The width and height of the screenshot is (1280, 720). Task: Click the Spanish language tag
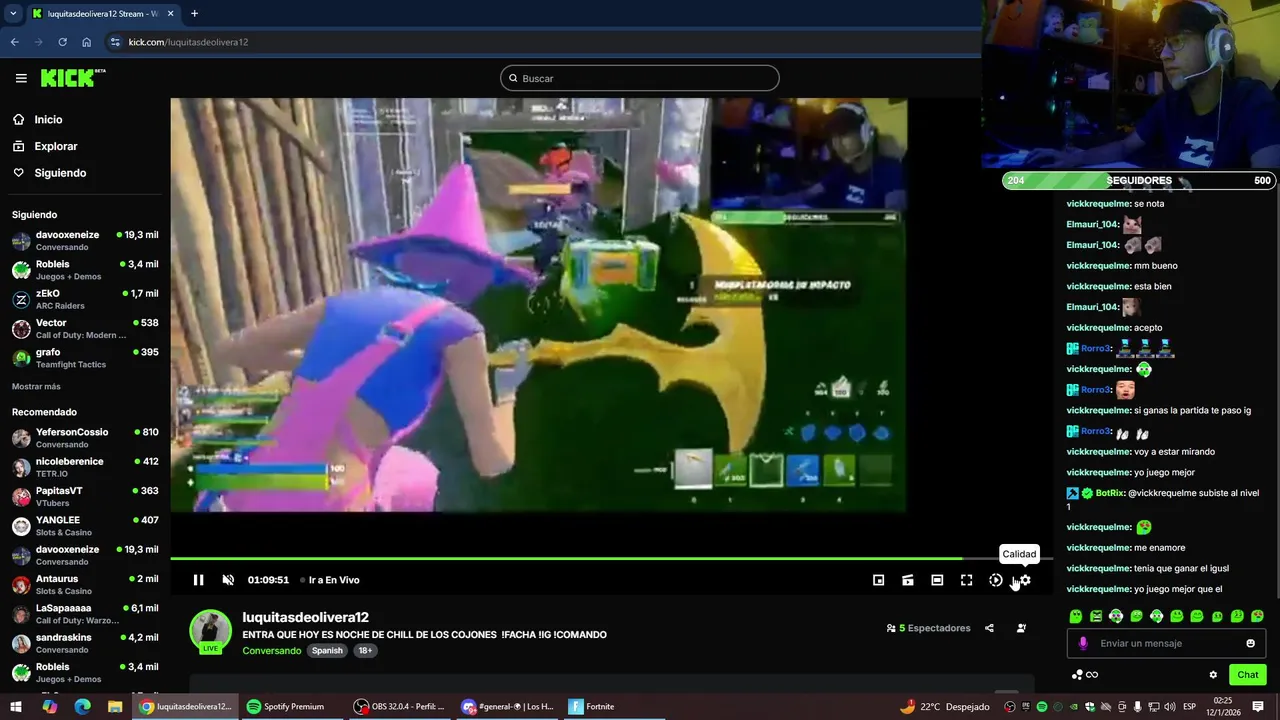[x=327, y=651]
